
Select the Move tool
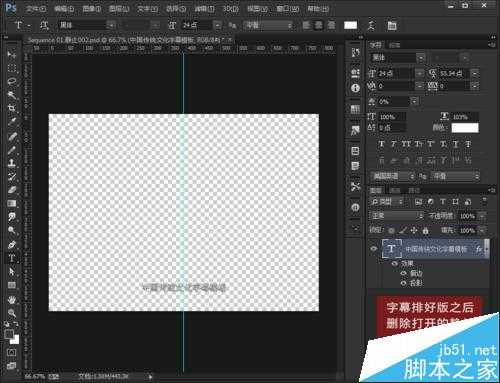tap(12, 54)
